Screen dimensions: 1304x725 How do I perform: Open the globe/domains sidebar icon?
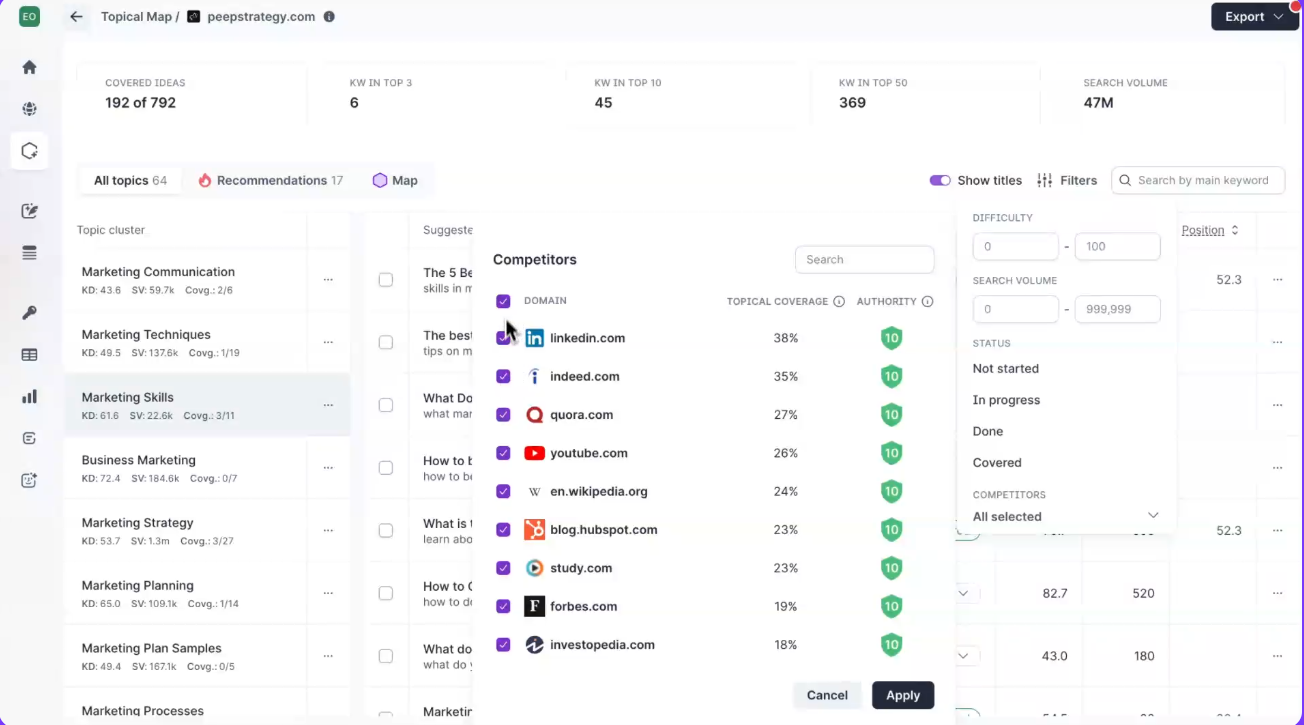29,108
